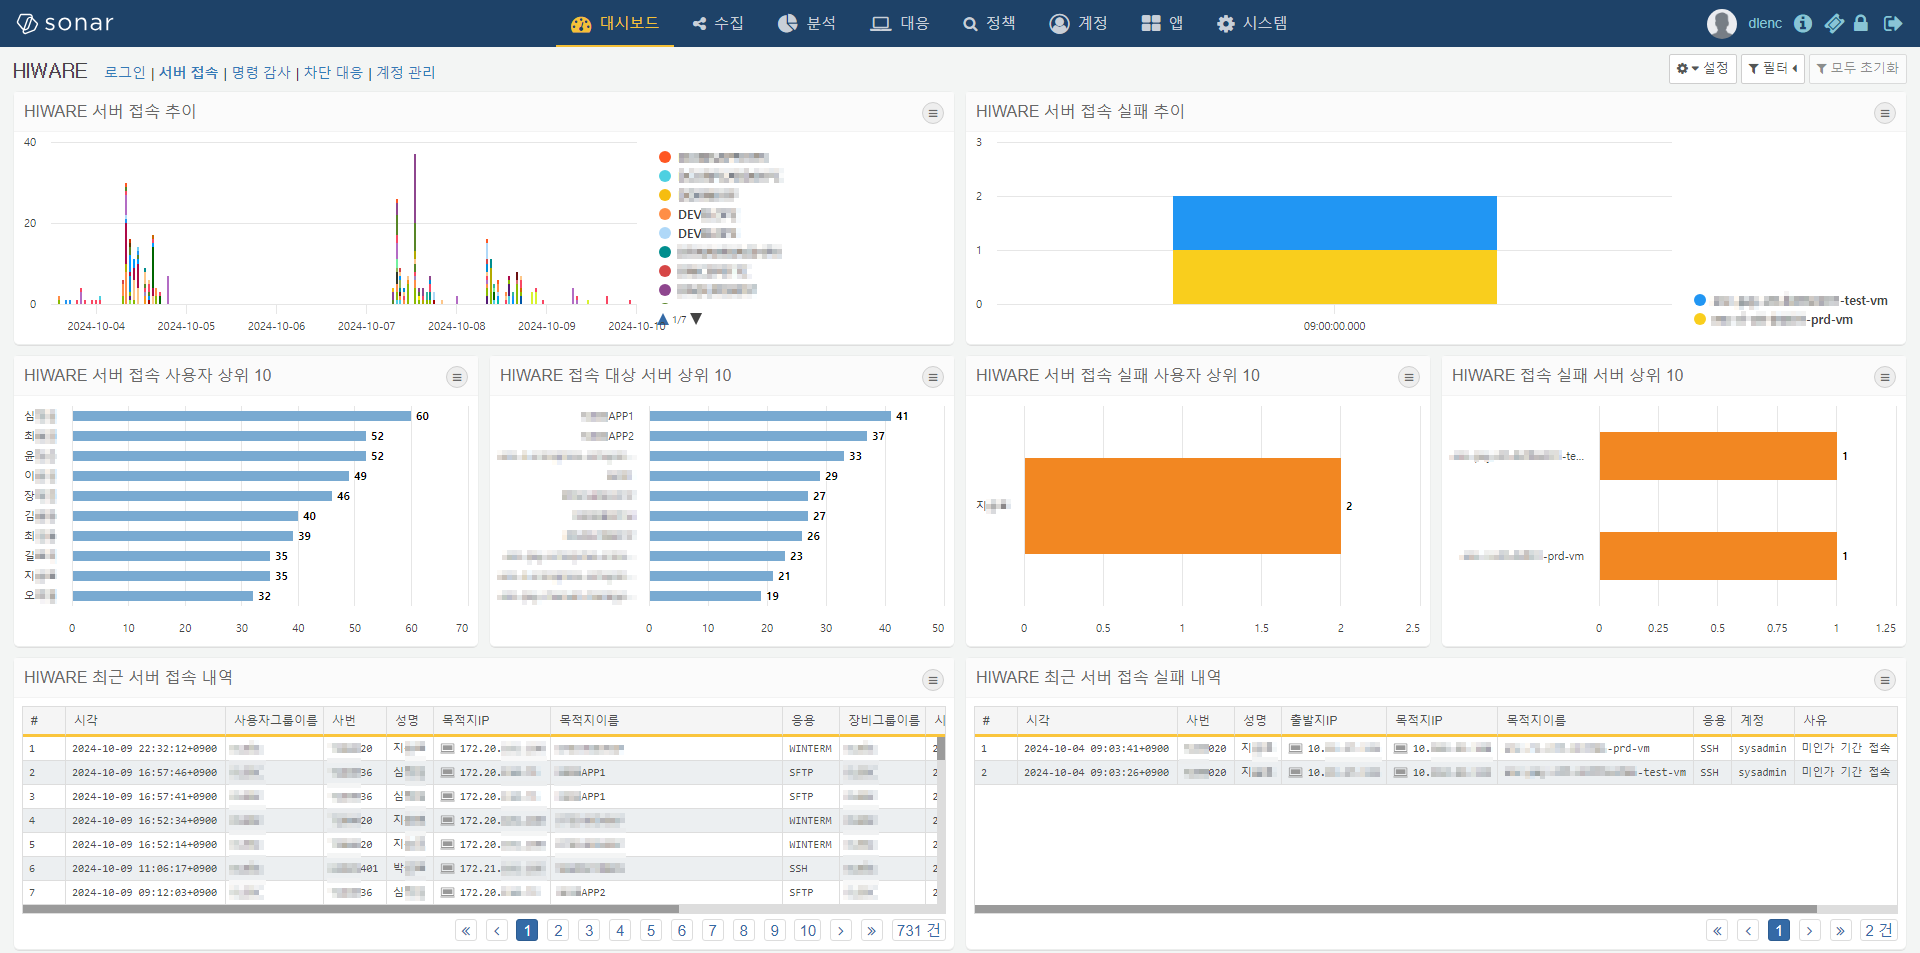Click horizontal scrollbar of 서버 접속 내역 table
Image resolution: width=1920 pixels, height=953 pixels.
point(351,909)
